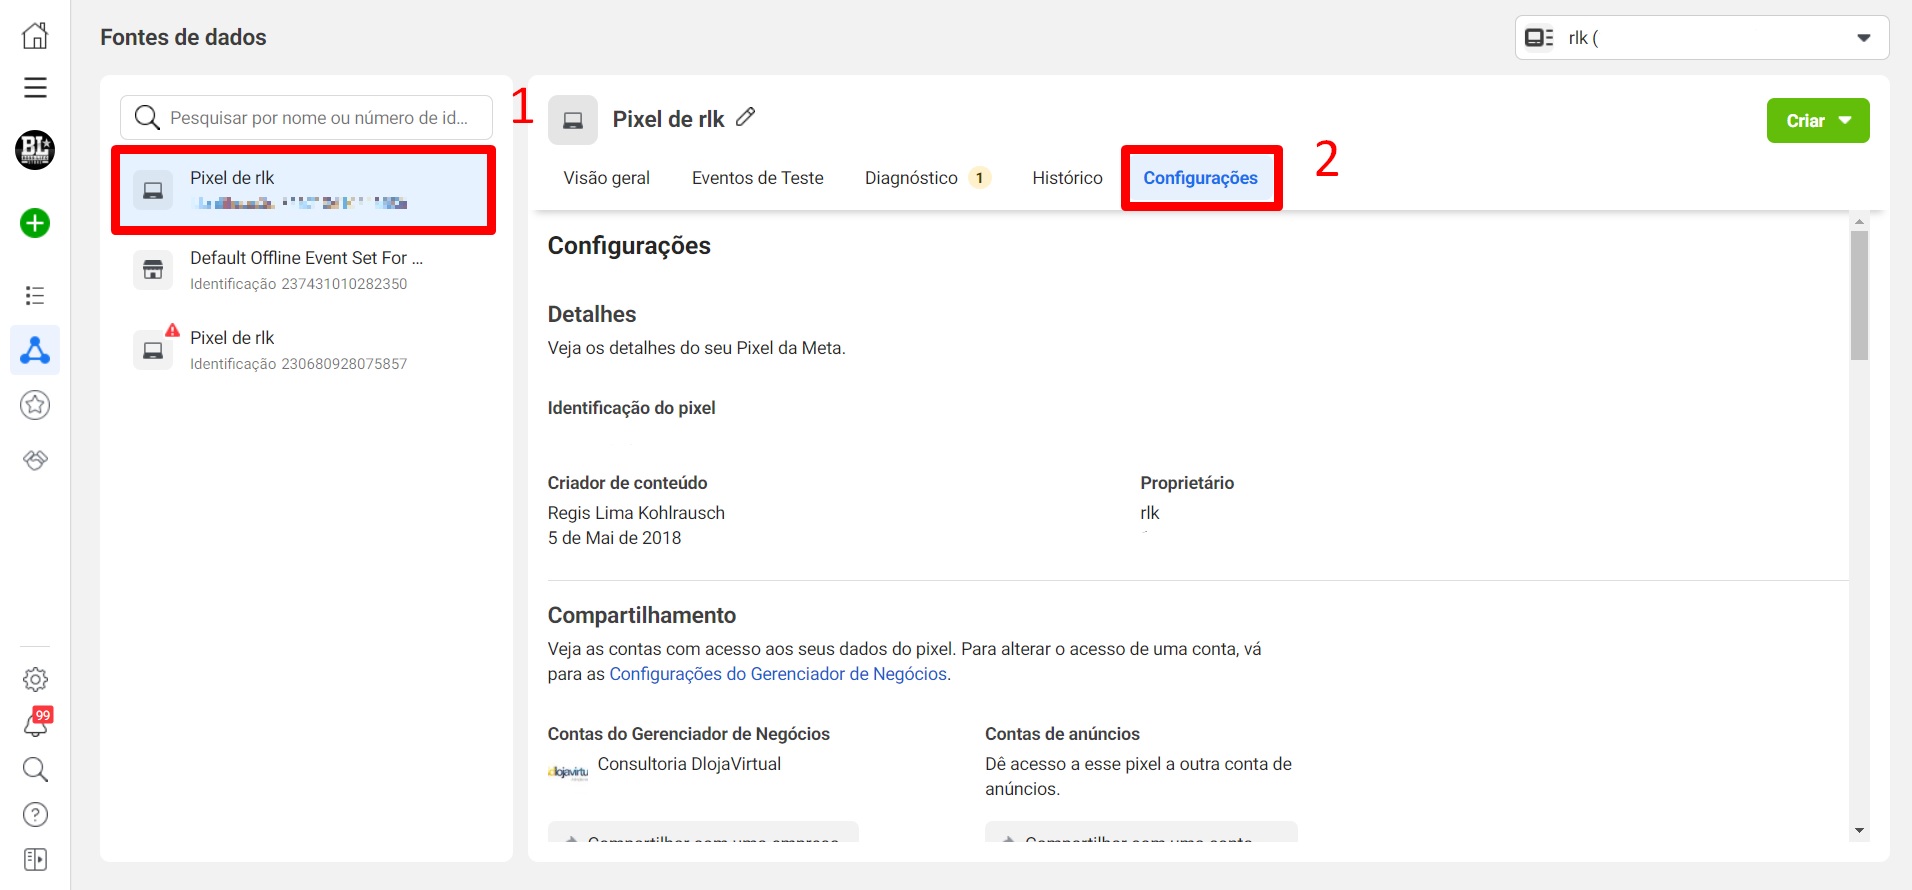The height and width of the screenshot is (890, 1912).
Task: Click the vertical scrollbar thumb
Action: click(x=1859, y=295)
